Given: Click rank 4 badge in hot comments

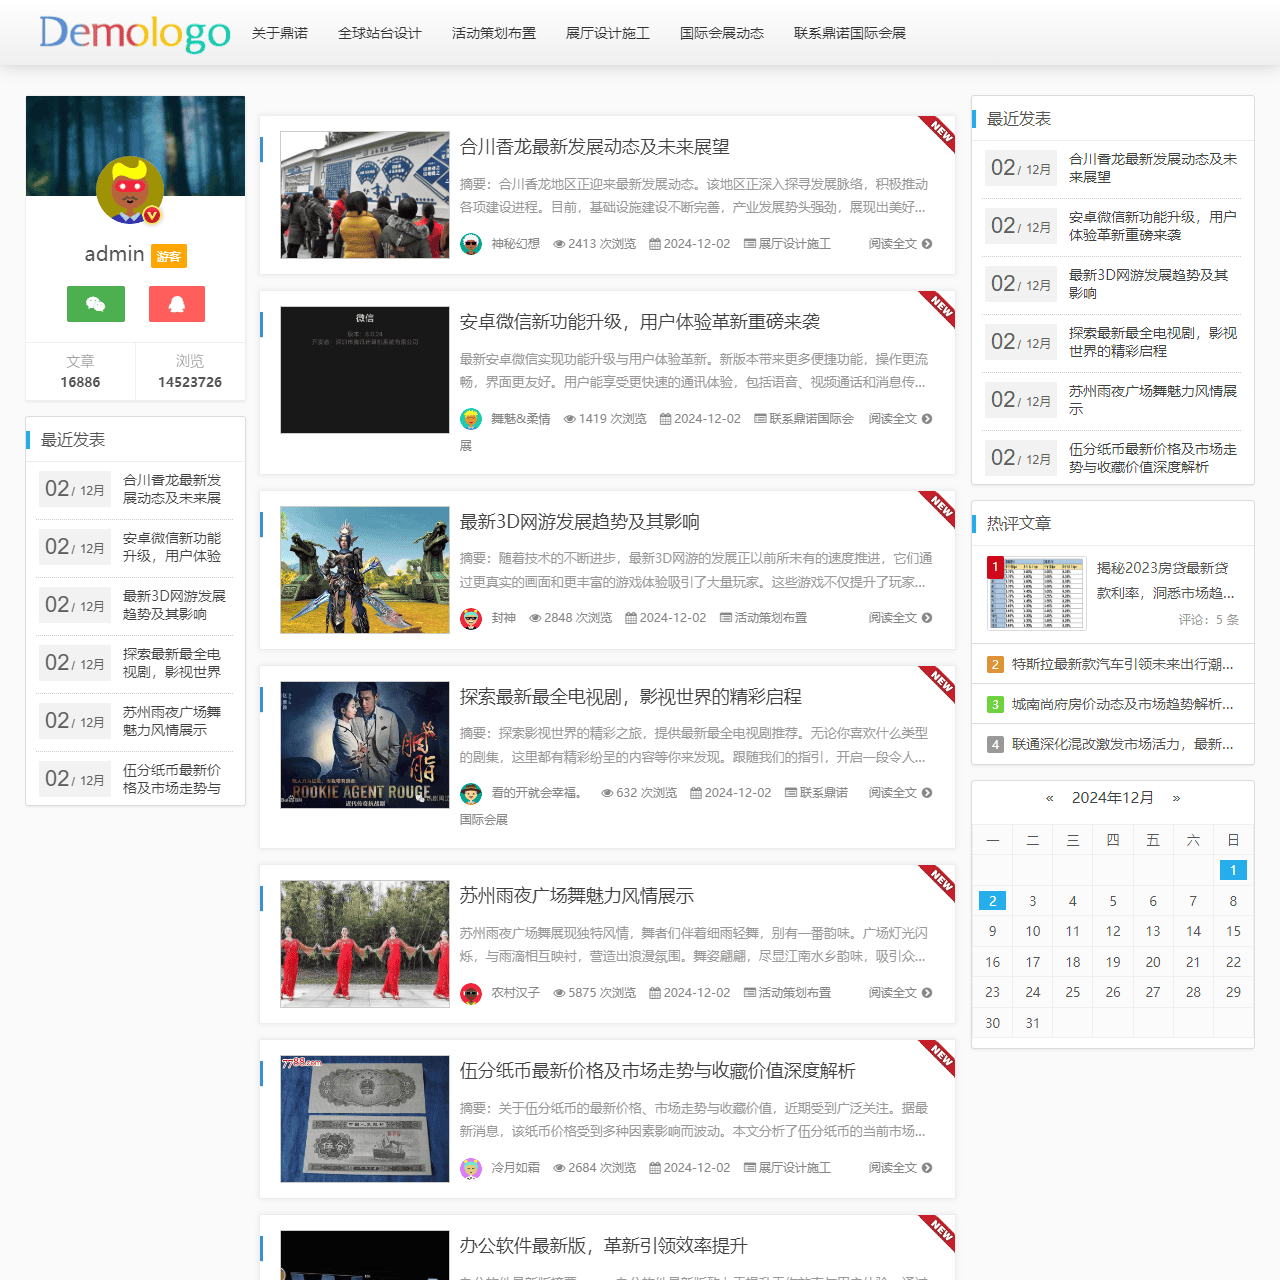Looking at the screenshot, I should [x=995, y=744].
